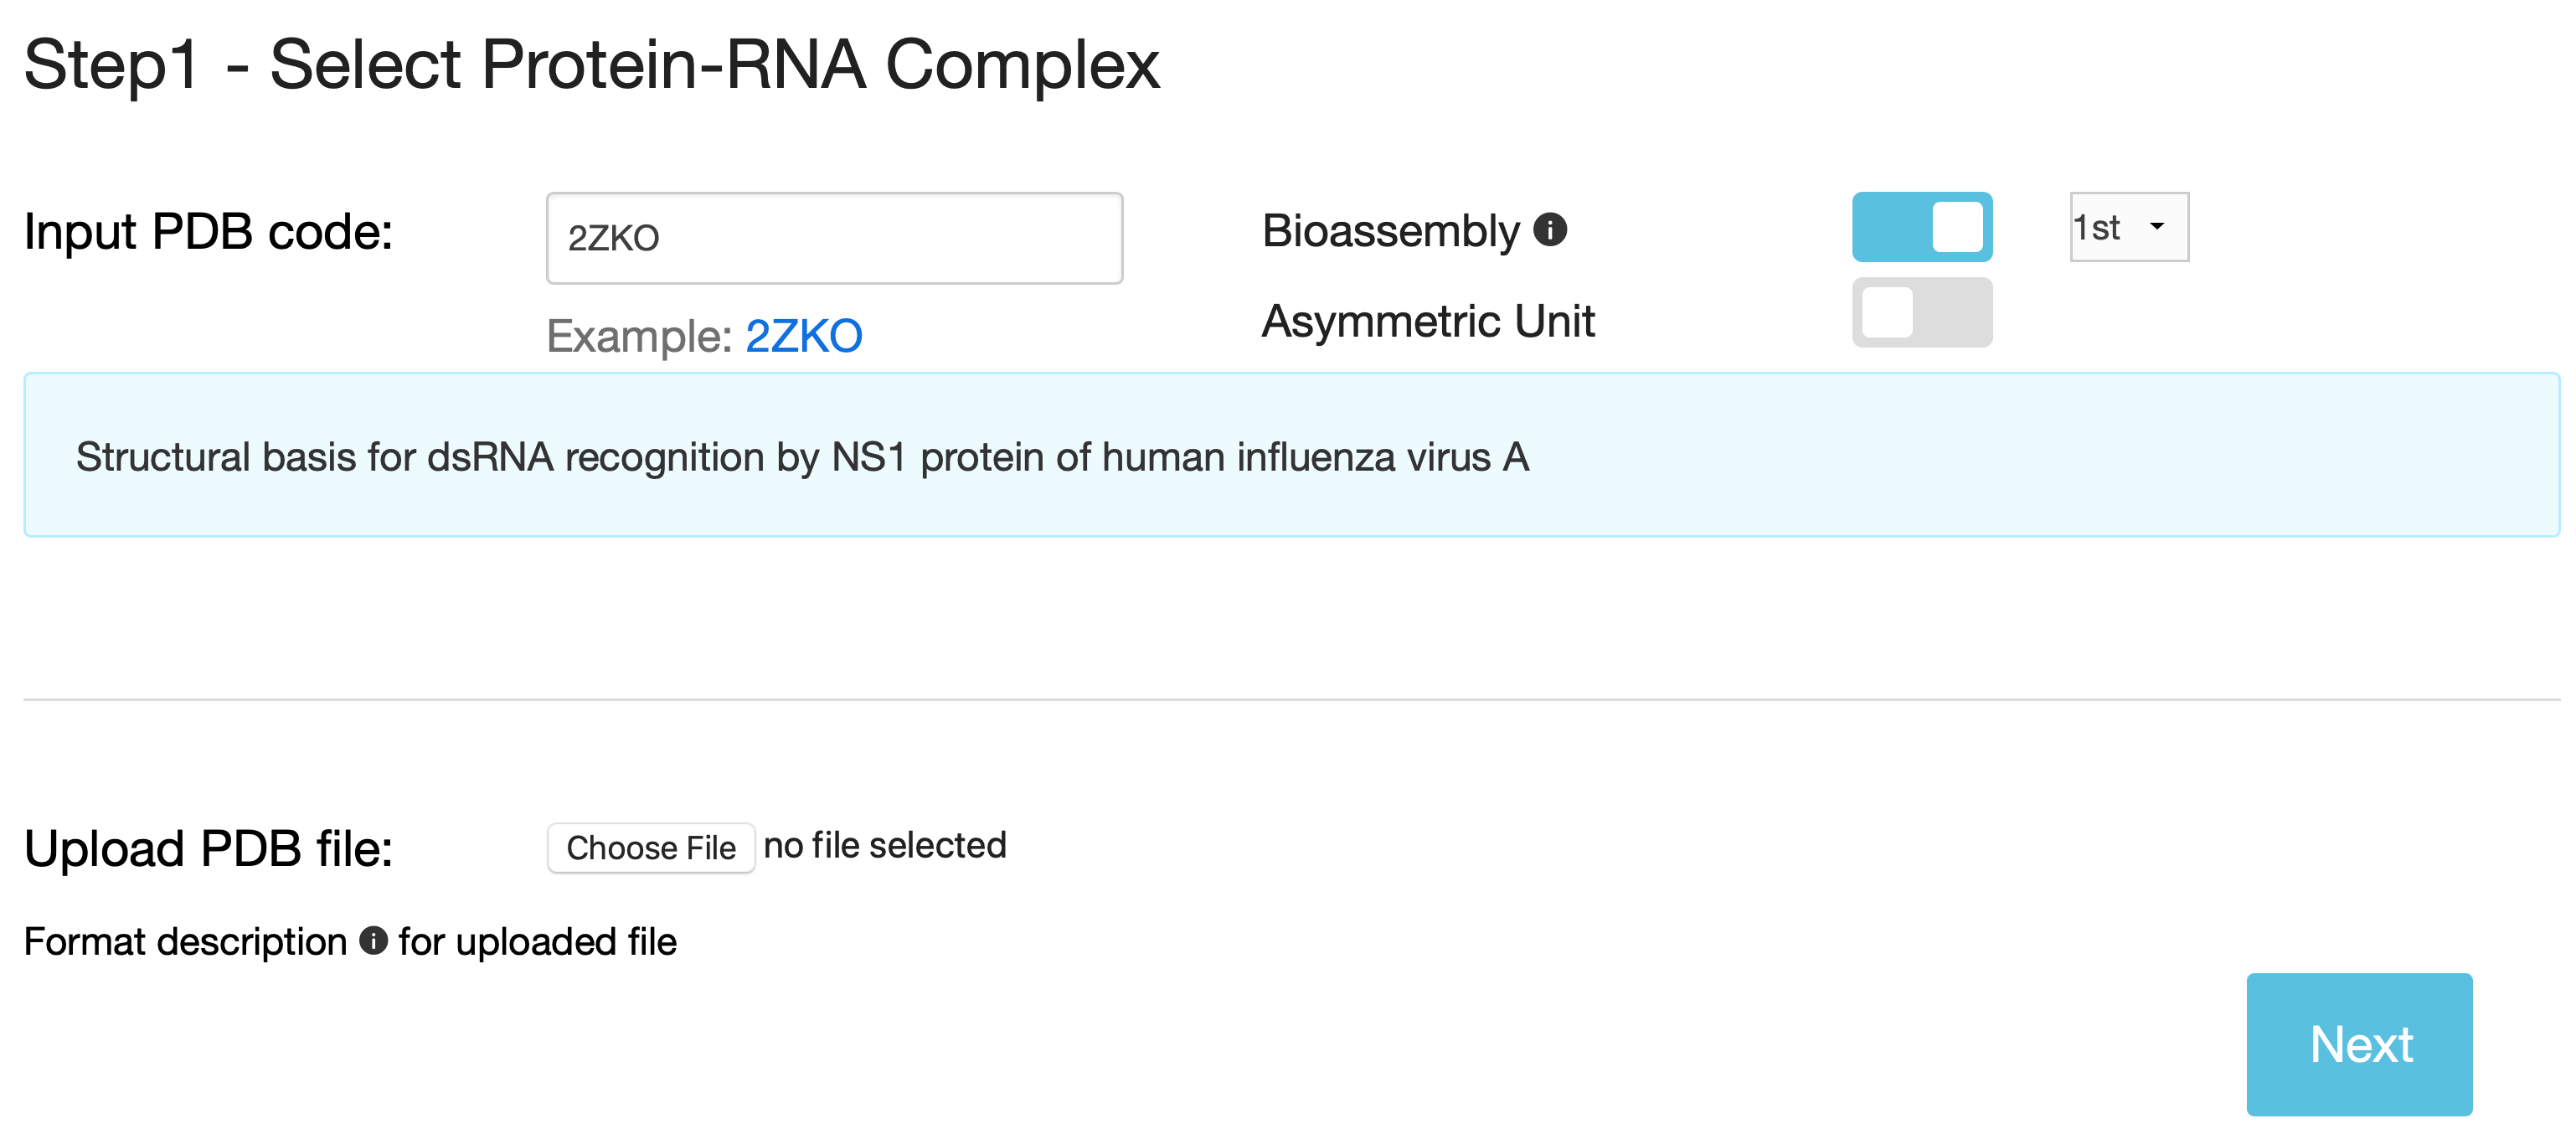Viewport: 2576px width, 1139px height.
Task: Click the caret arrow beside 1st
Action: tap(2157, 227)
